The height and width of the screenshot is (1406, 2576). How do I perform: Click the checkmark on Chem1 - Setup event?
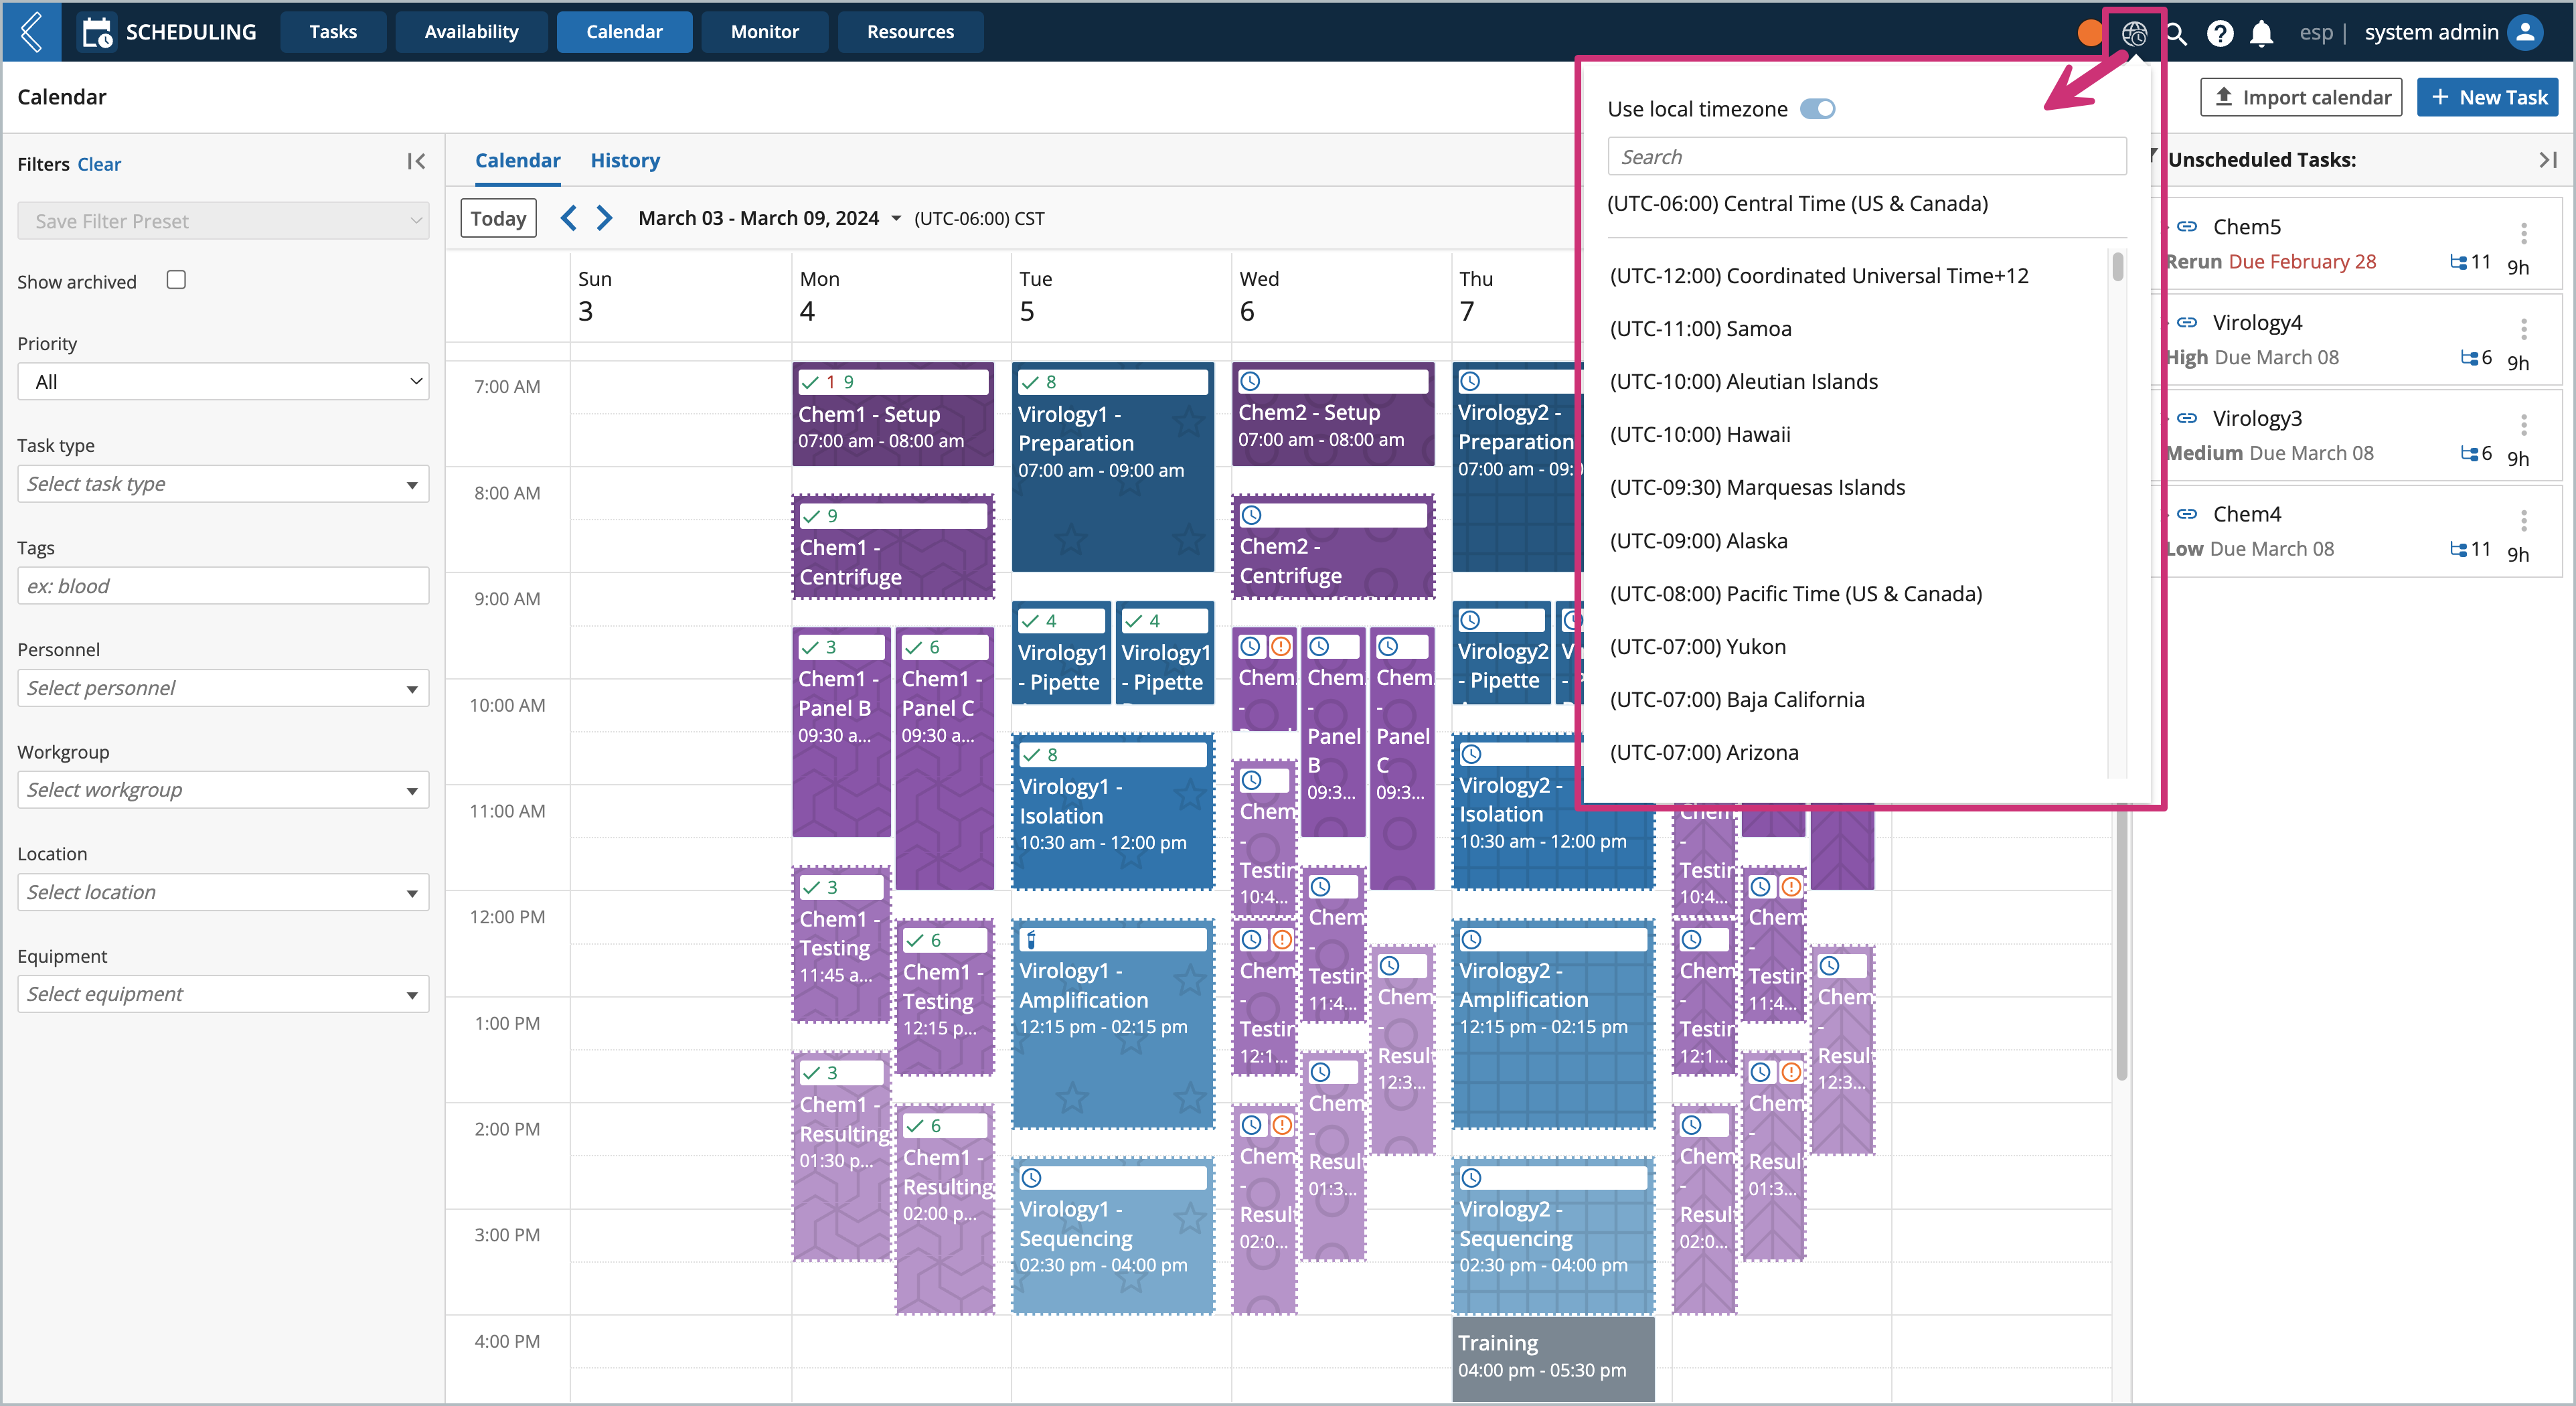pyautogui.click(x=811, y=382)
